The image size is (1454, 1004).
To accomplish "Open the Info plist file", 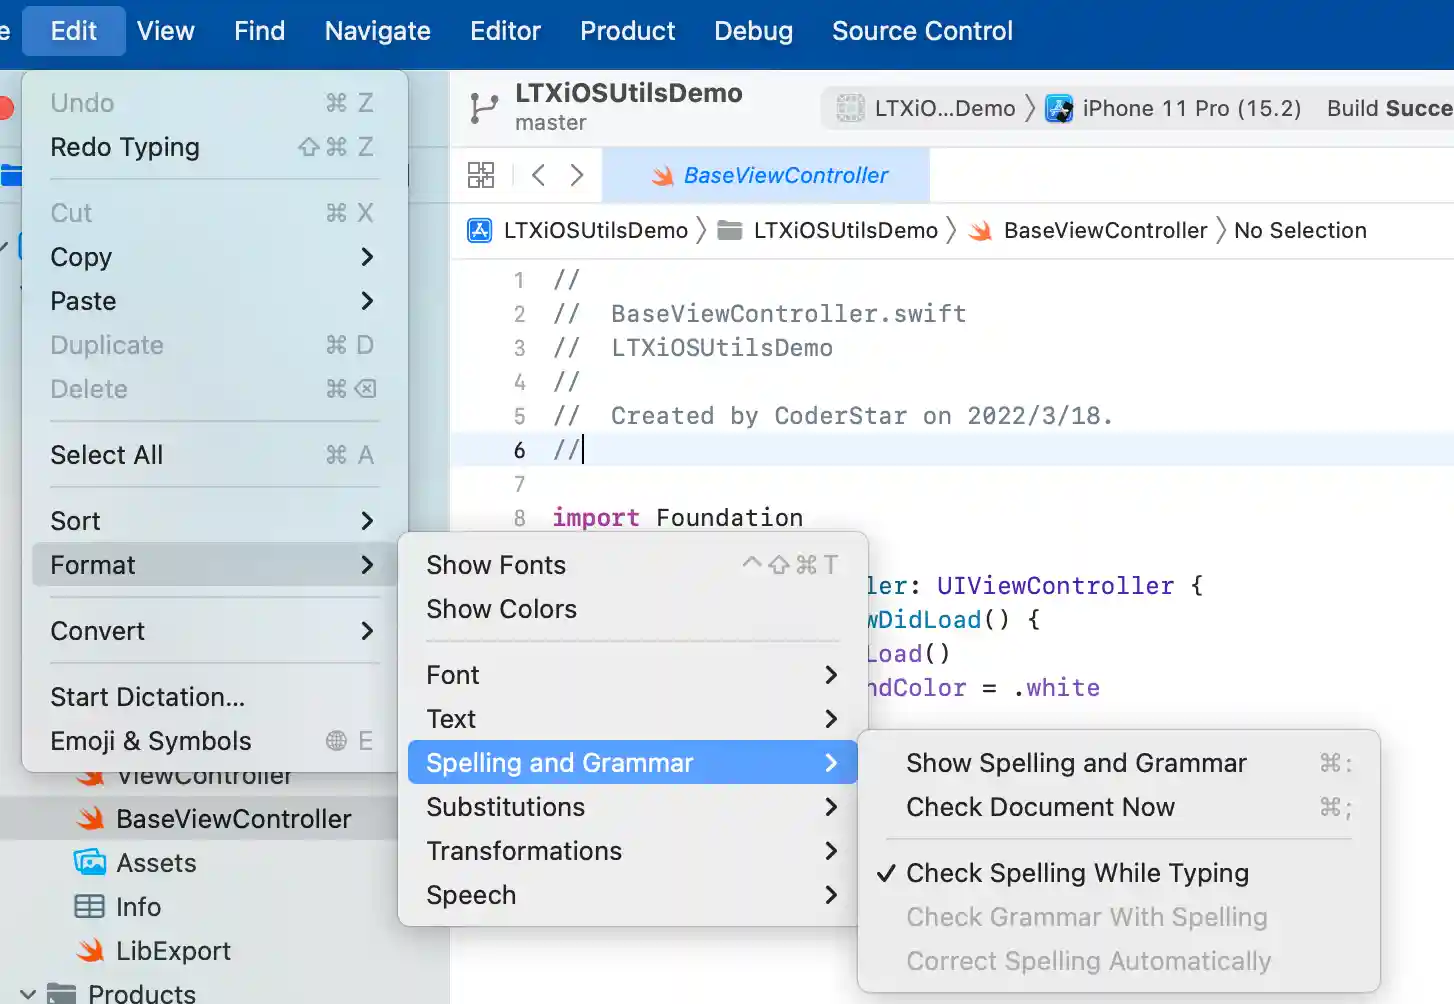I will (x=137, y=907).
